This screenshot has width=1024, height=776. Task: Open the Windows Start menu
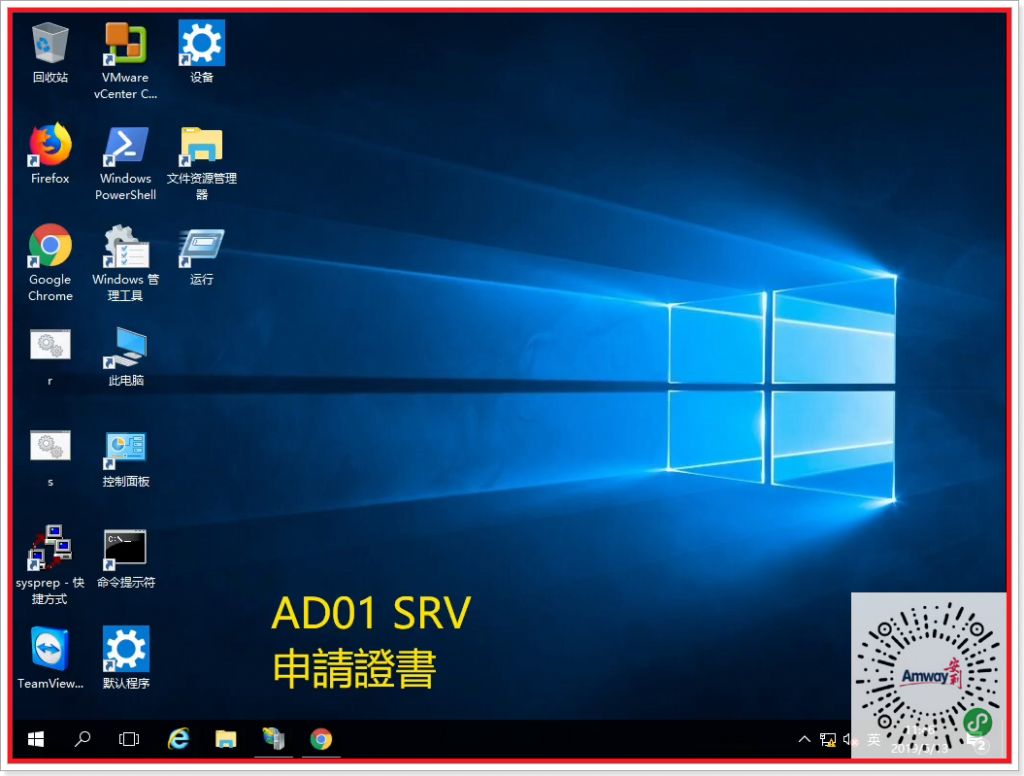pyautogui.click(x=36, y=739)
